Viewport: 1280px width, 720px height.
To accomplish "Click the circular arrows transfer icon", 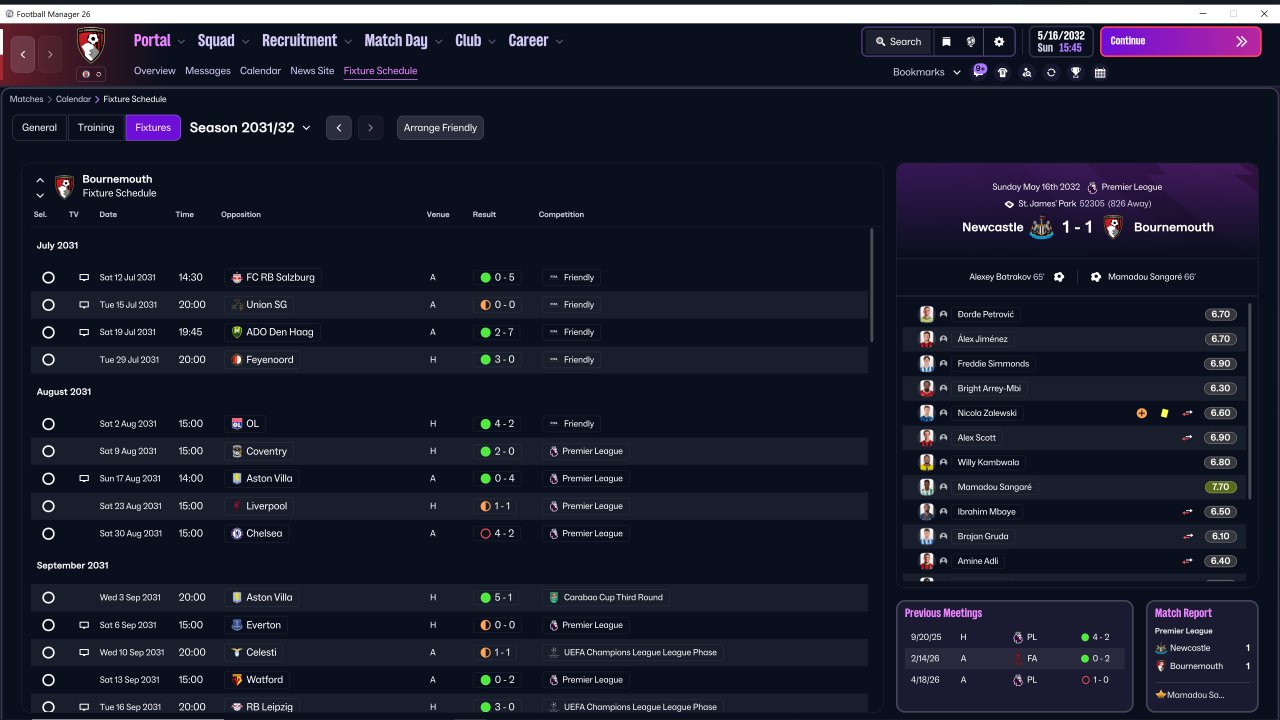I will click(x=1051, y=72).
